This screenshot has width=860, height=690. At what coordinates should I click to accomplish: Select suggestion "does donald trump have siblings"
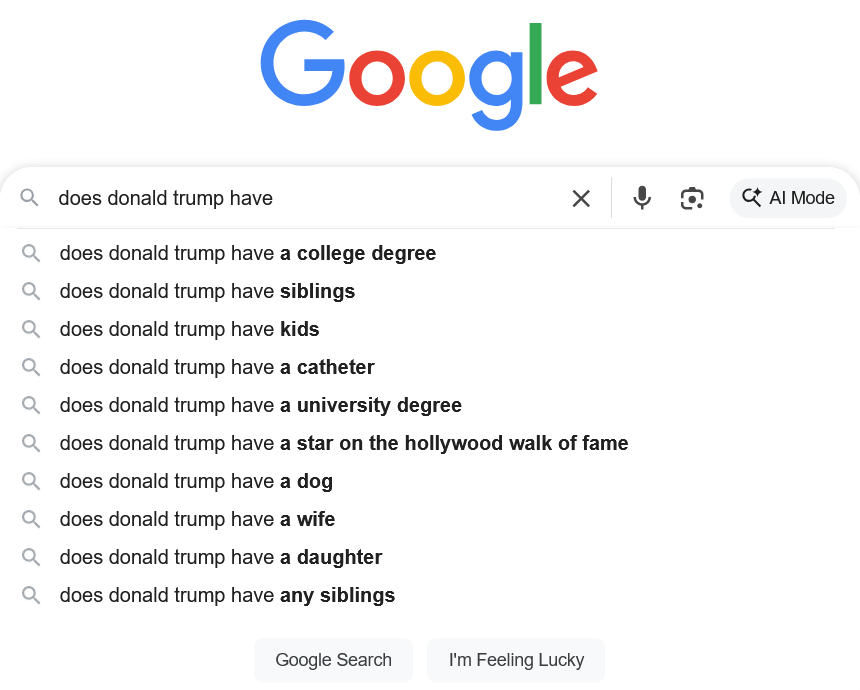coord(207,291)
